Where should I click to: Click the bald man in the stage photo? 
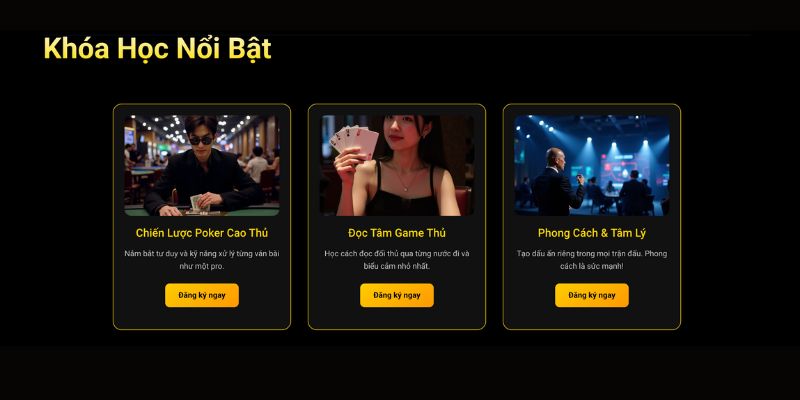[x=556, y=182]
